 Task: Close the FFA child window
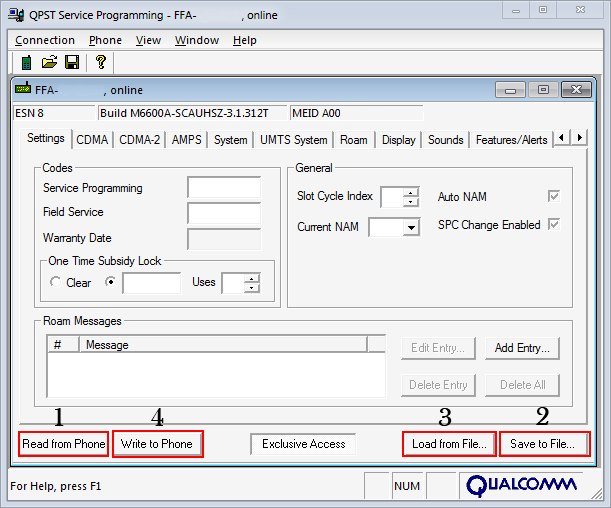click(576, 90)
